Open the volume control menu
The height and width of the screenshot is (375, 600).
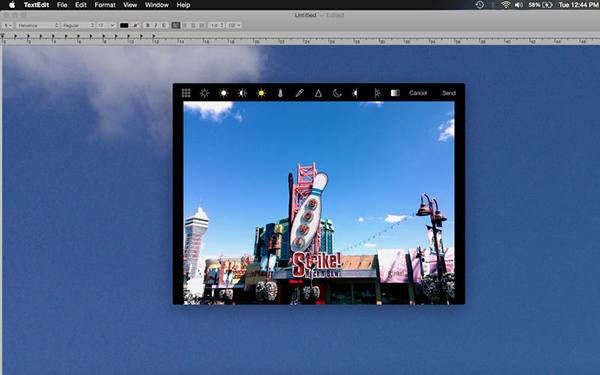[x=519, y=5]
